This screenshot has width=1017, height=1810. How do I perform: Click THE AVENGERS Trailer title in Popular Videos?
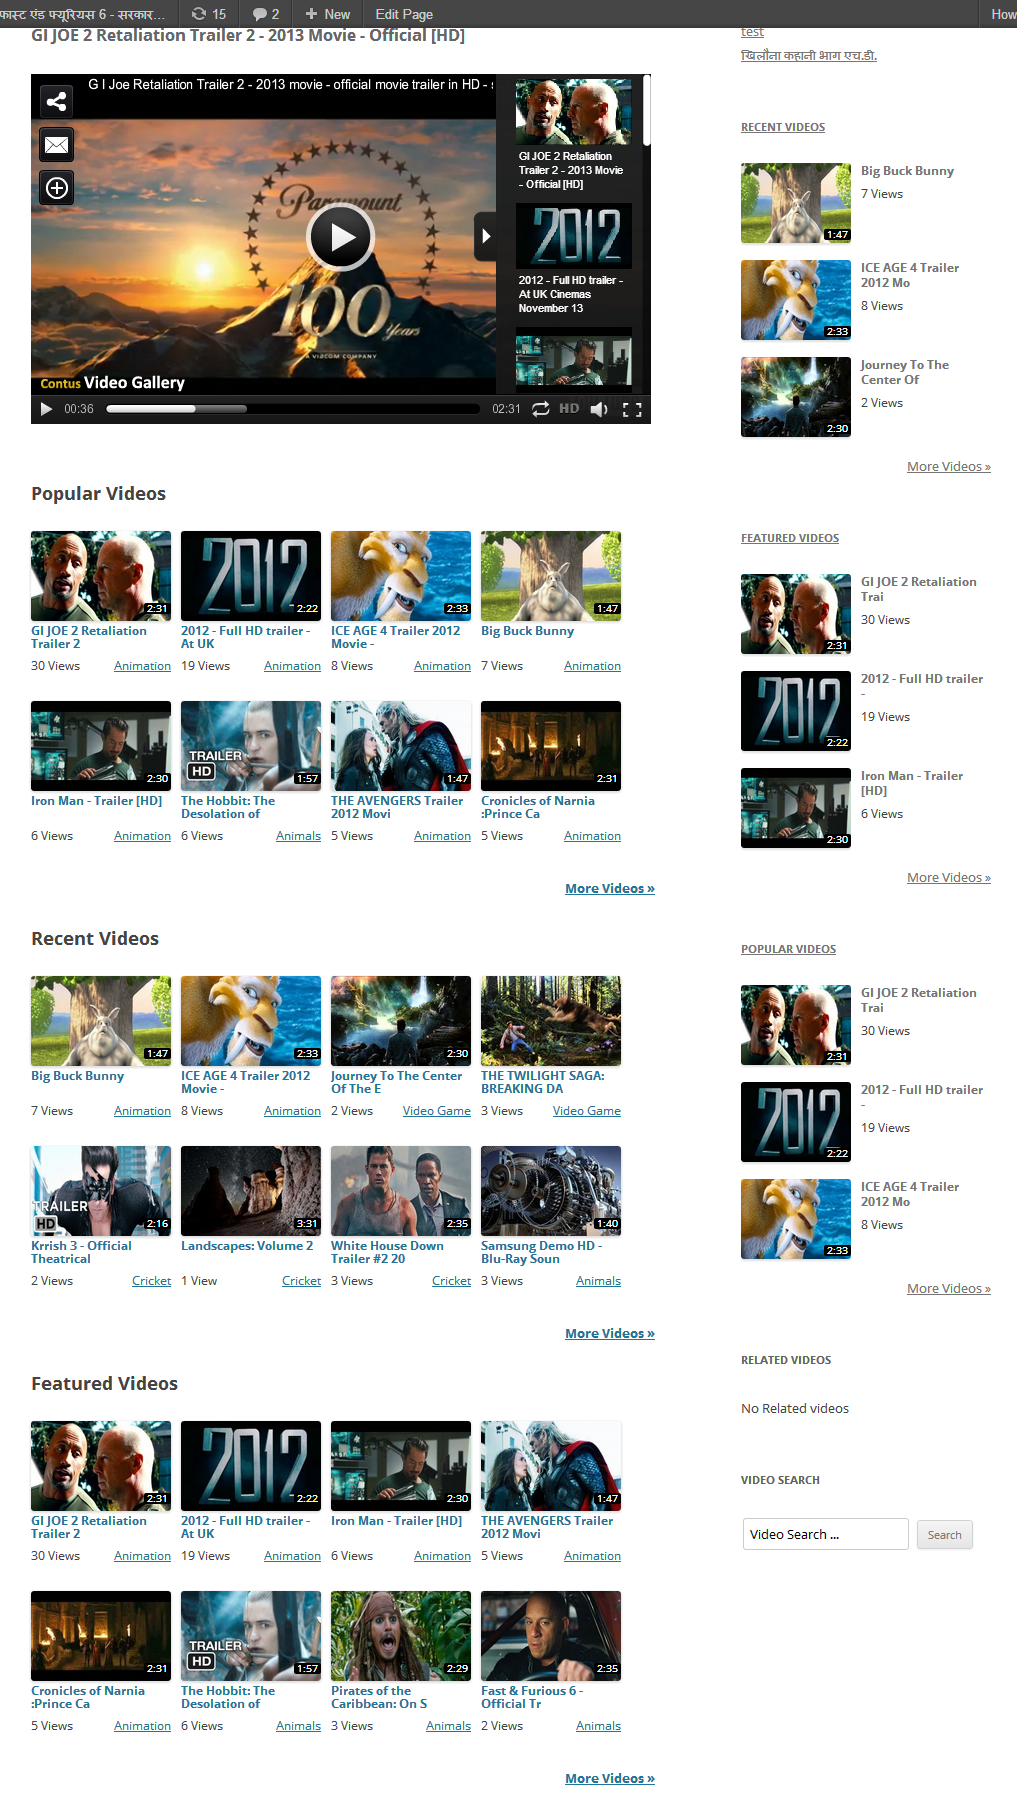(x=397, y=807)
